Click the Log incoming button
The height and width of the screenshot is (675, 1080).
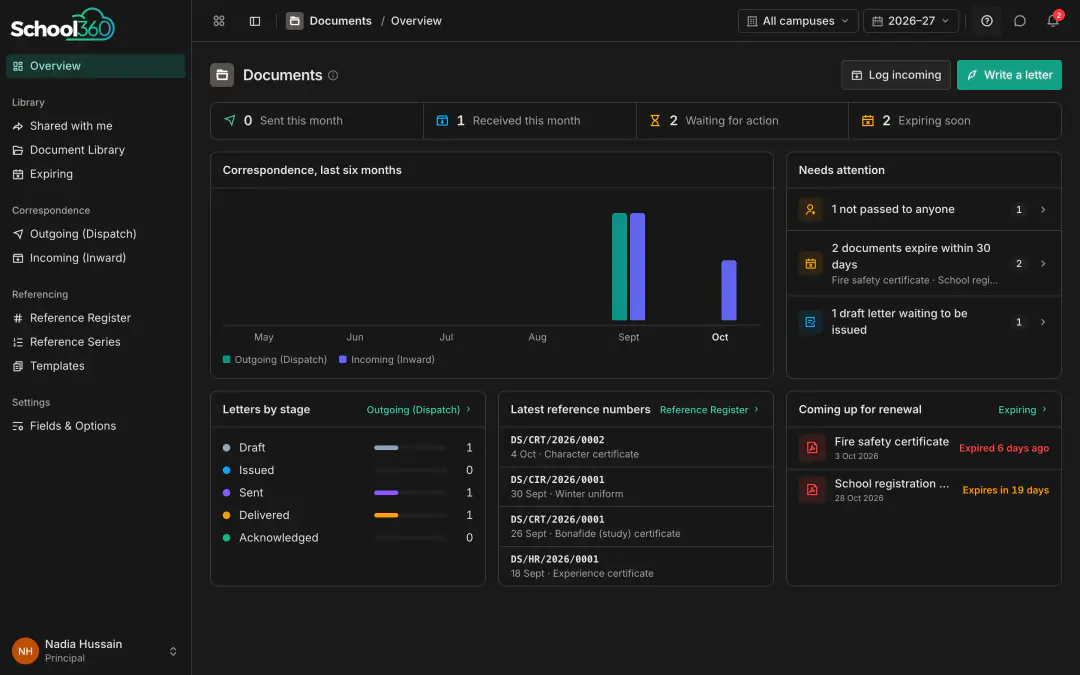[x=896, y=75]
